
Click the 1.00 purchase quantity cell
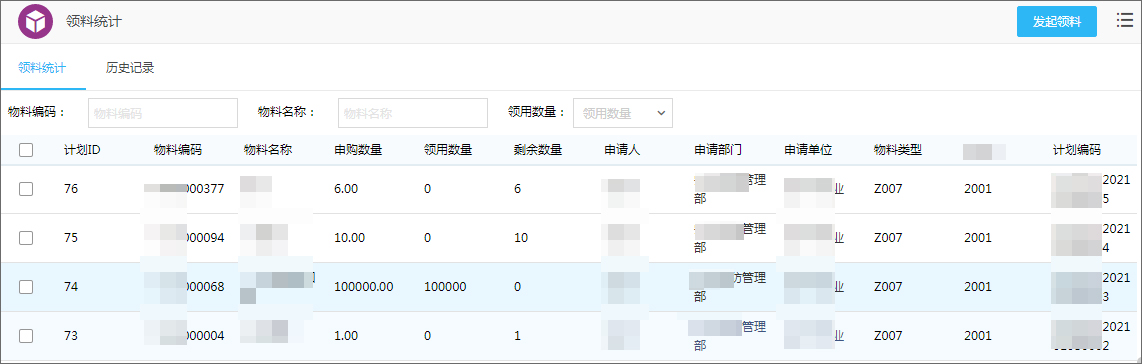click(347, 336)
